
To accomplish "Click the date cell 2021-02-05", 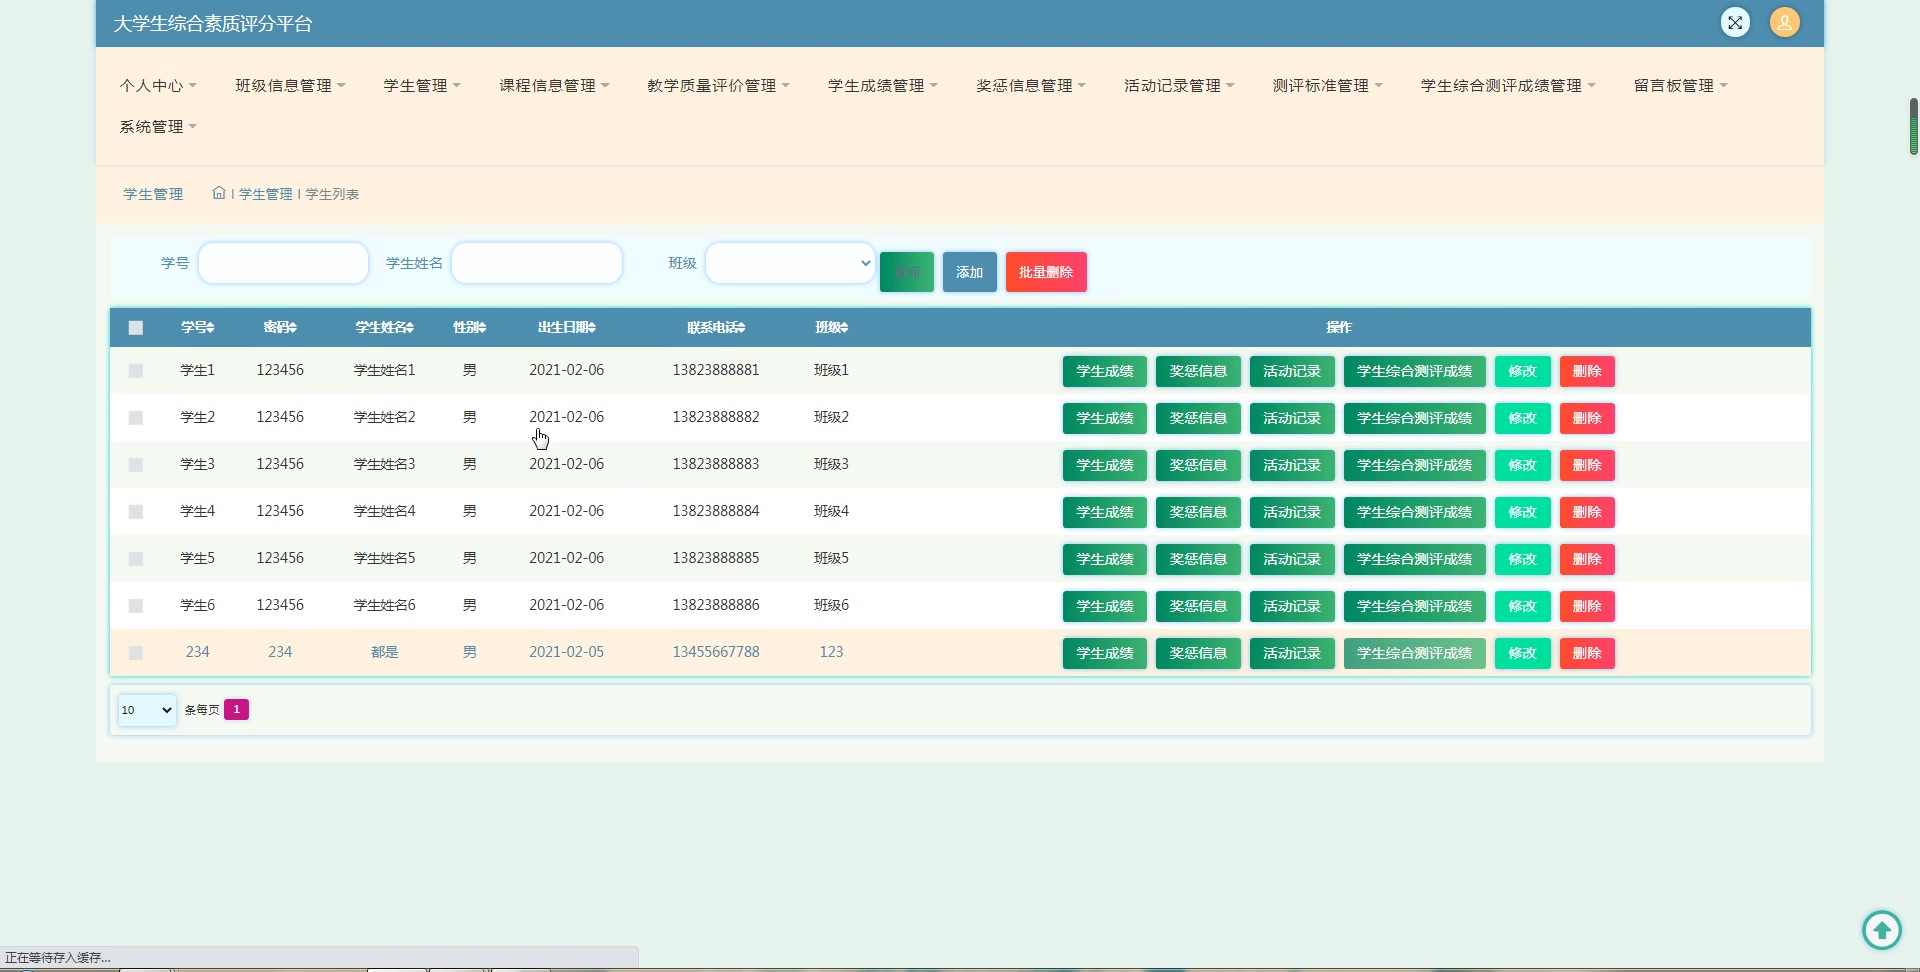I will tap(567, 652).
